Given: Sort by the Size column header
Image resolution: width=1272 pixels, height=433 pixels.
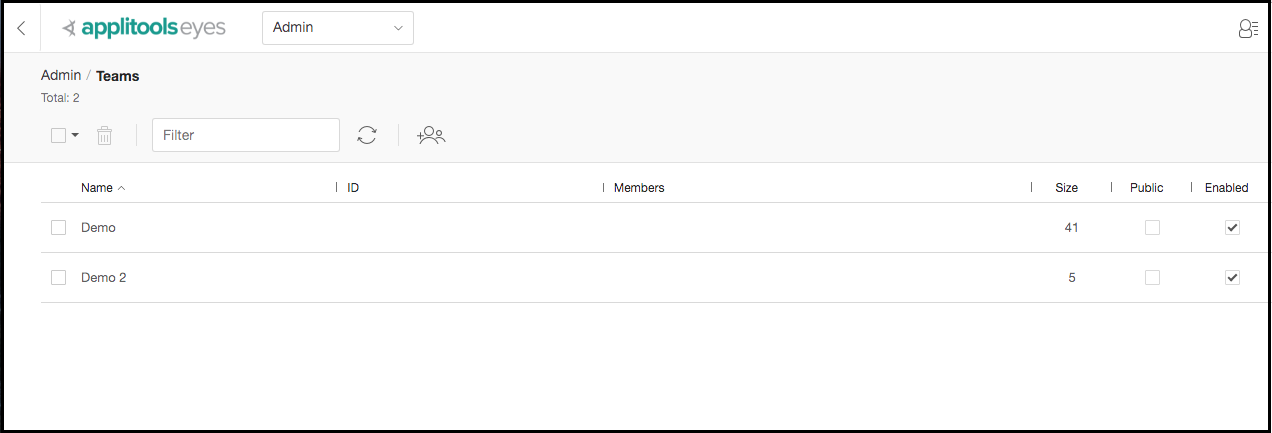Looking at the screenshot, I should click(1066, 188).
